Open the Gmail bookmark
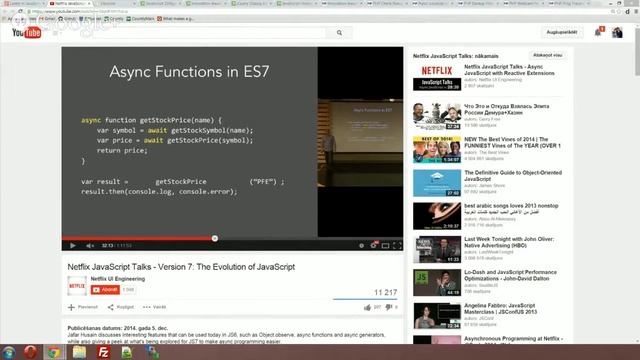This screenshot has height=360, width=640. 47,19
